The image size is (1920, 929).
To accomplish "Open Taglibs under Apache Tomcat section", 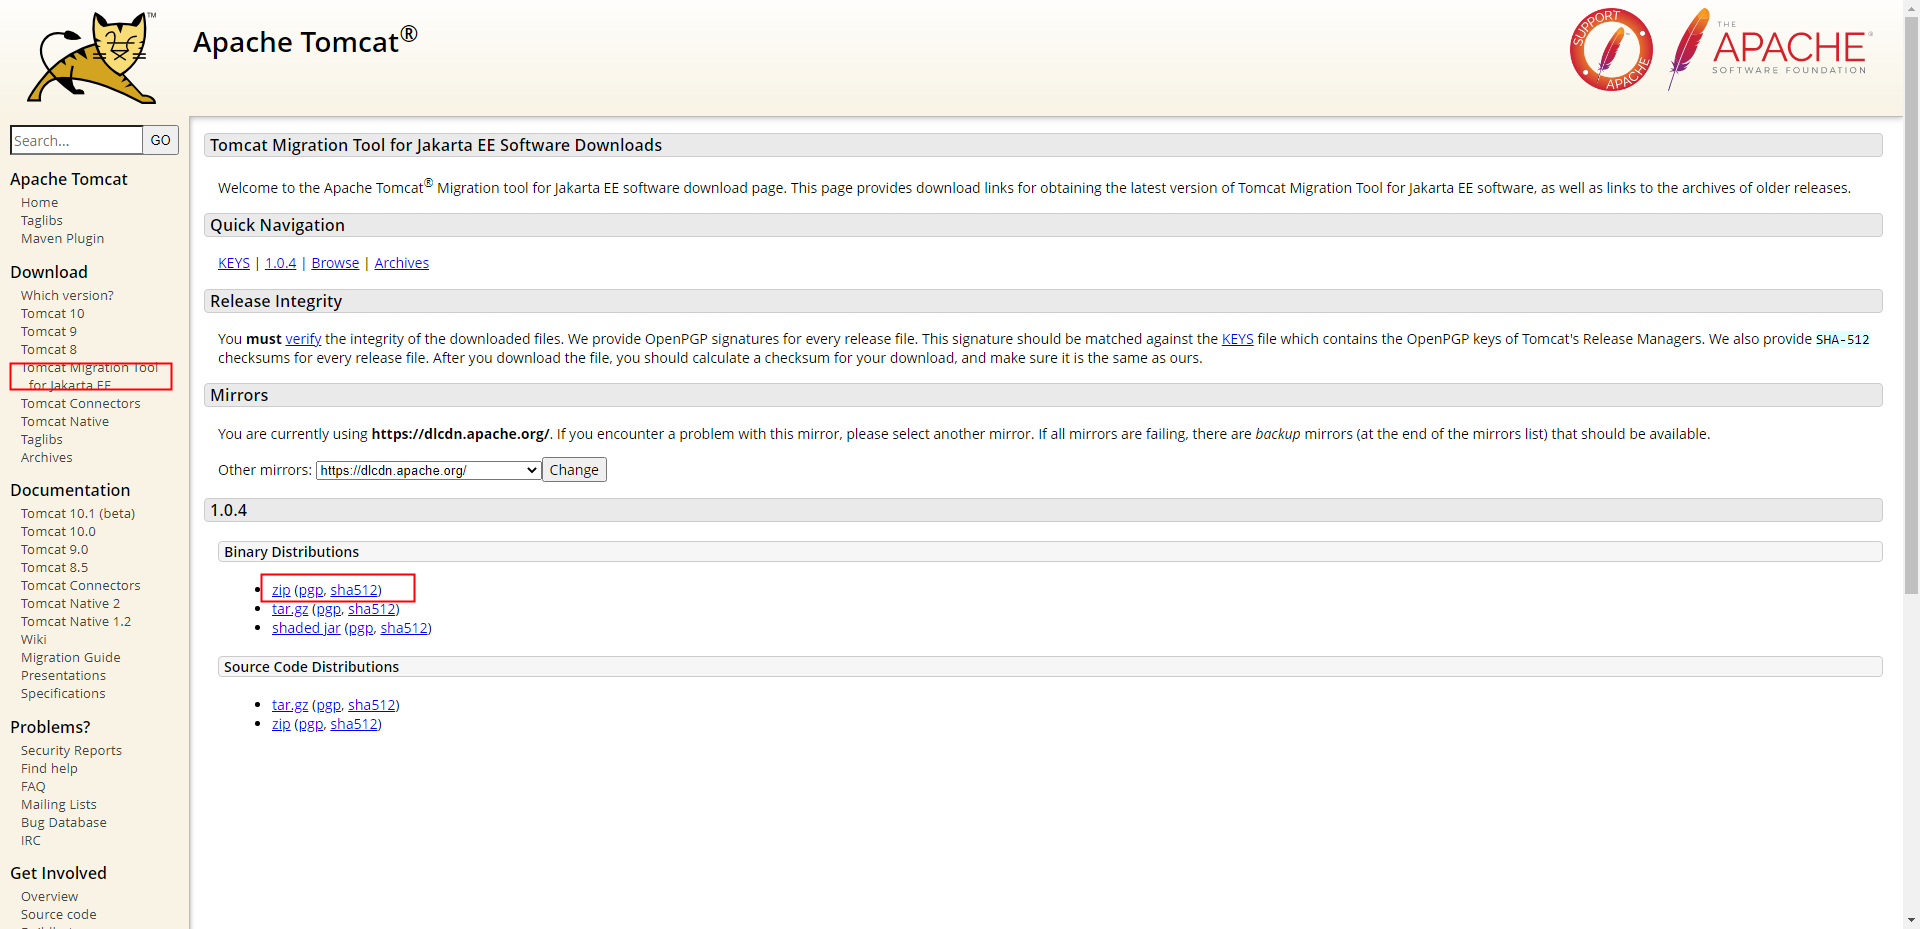I will pyautogui.click(x=42, y=220).
